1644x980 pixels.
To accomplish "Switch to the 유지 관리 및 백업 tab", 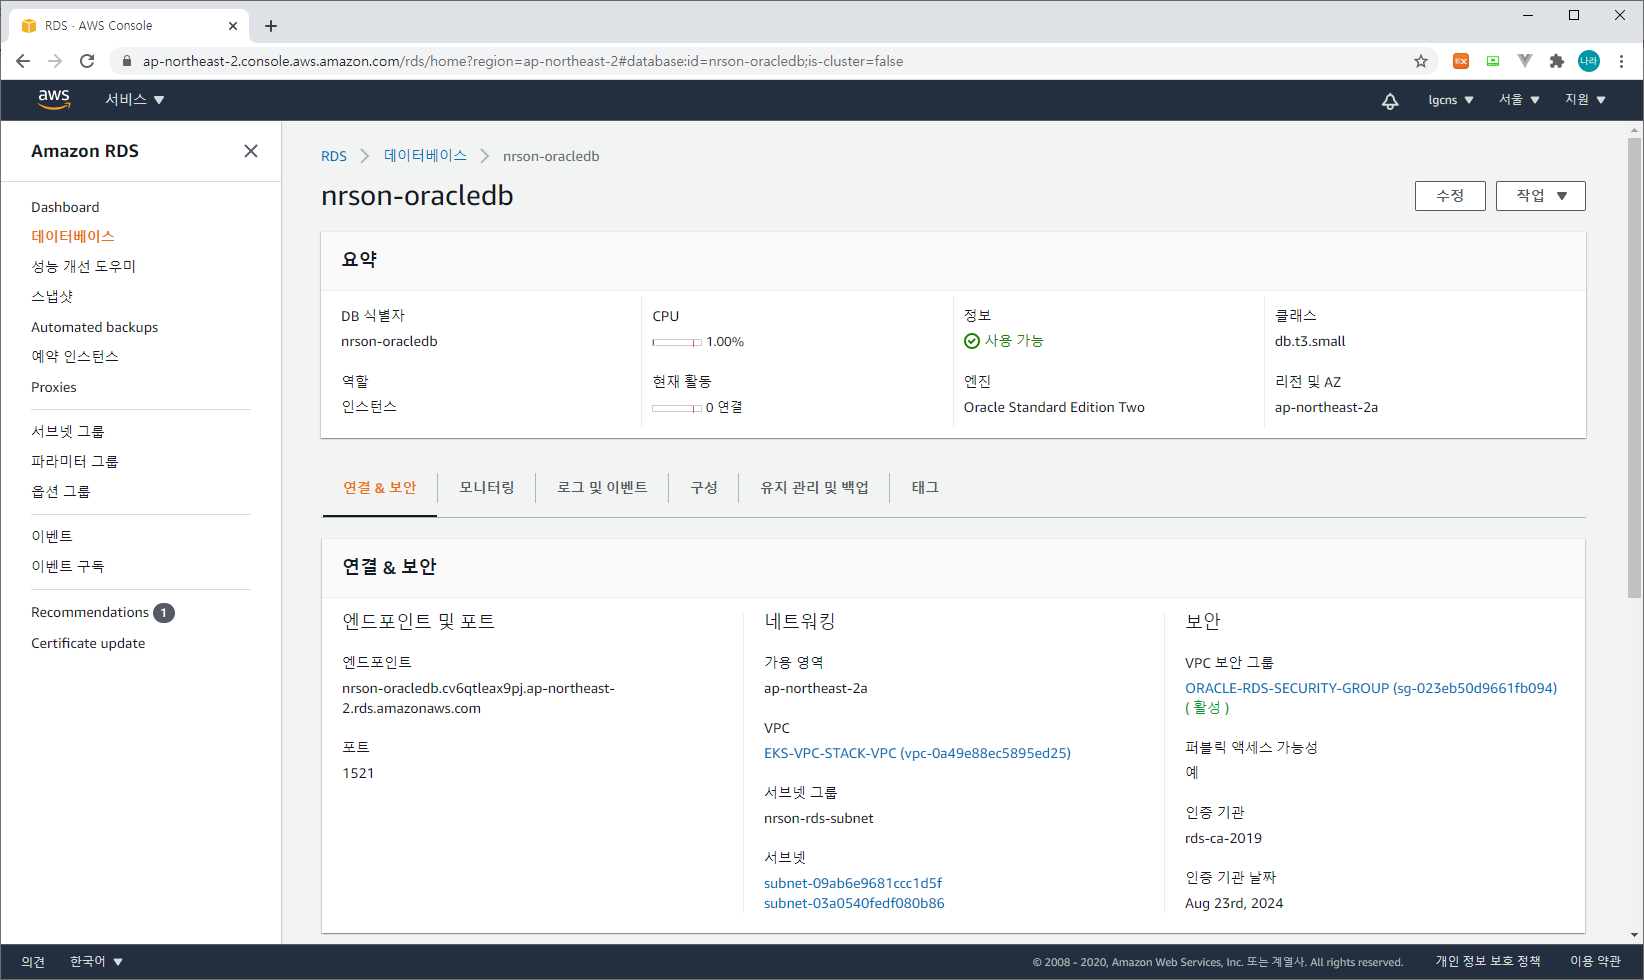I will tap(814, 488).
